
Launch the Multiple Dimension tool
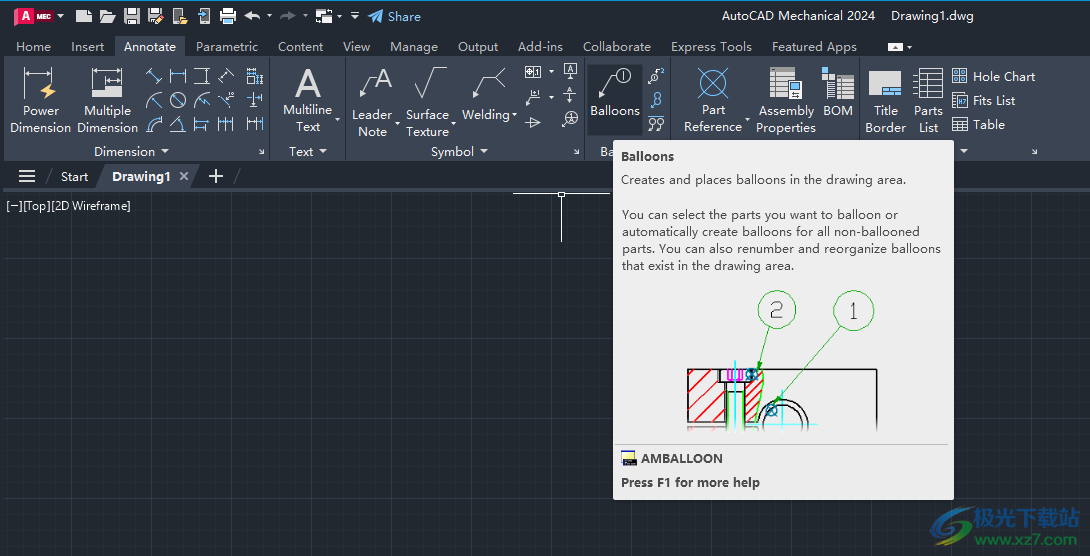pyautogui.click(x=107, y=99)
